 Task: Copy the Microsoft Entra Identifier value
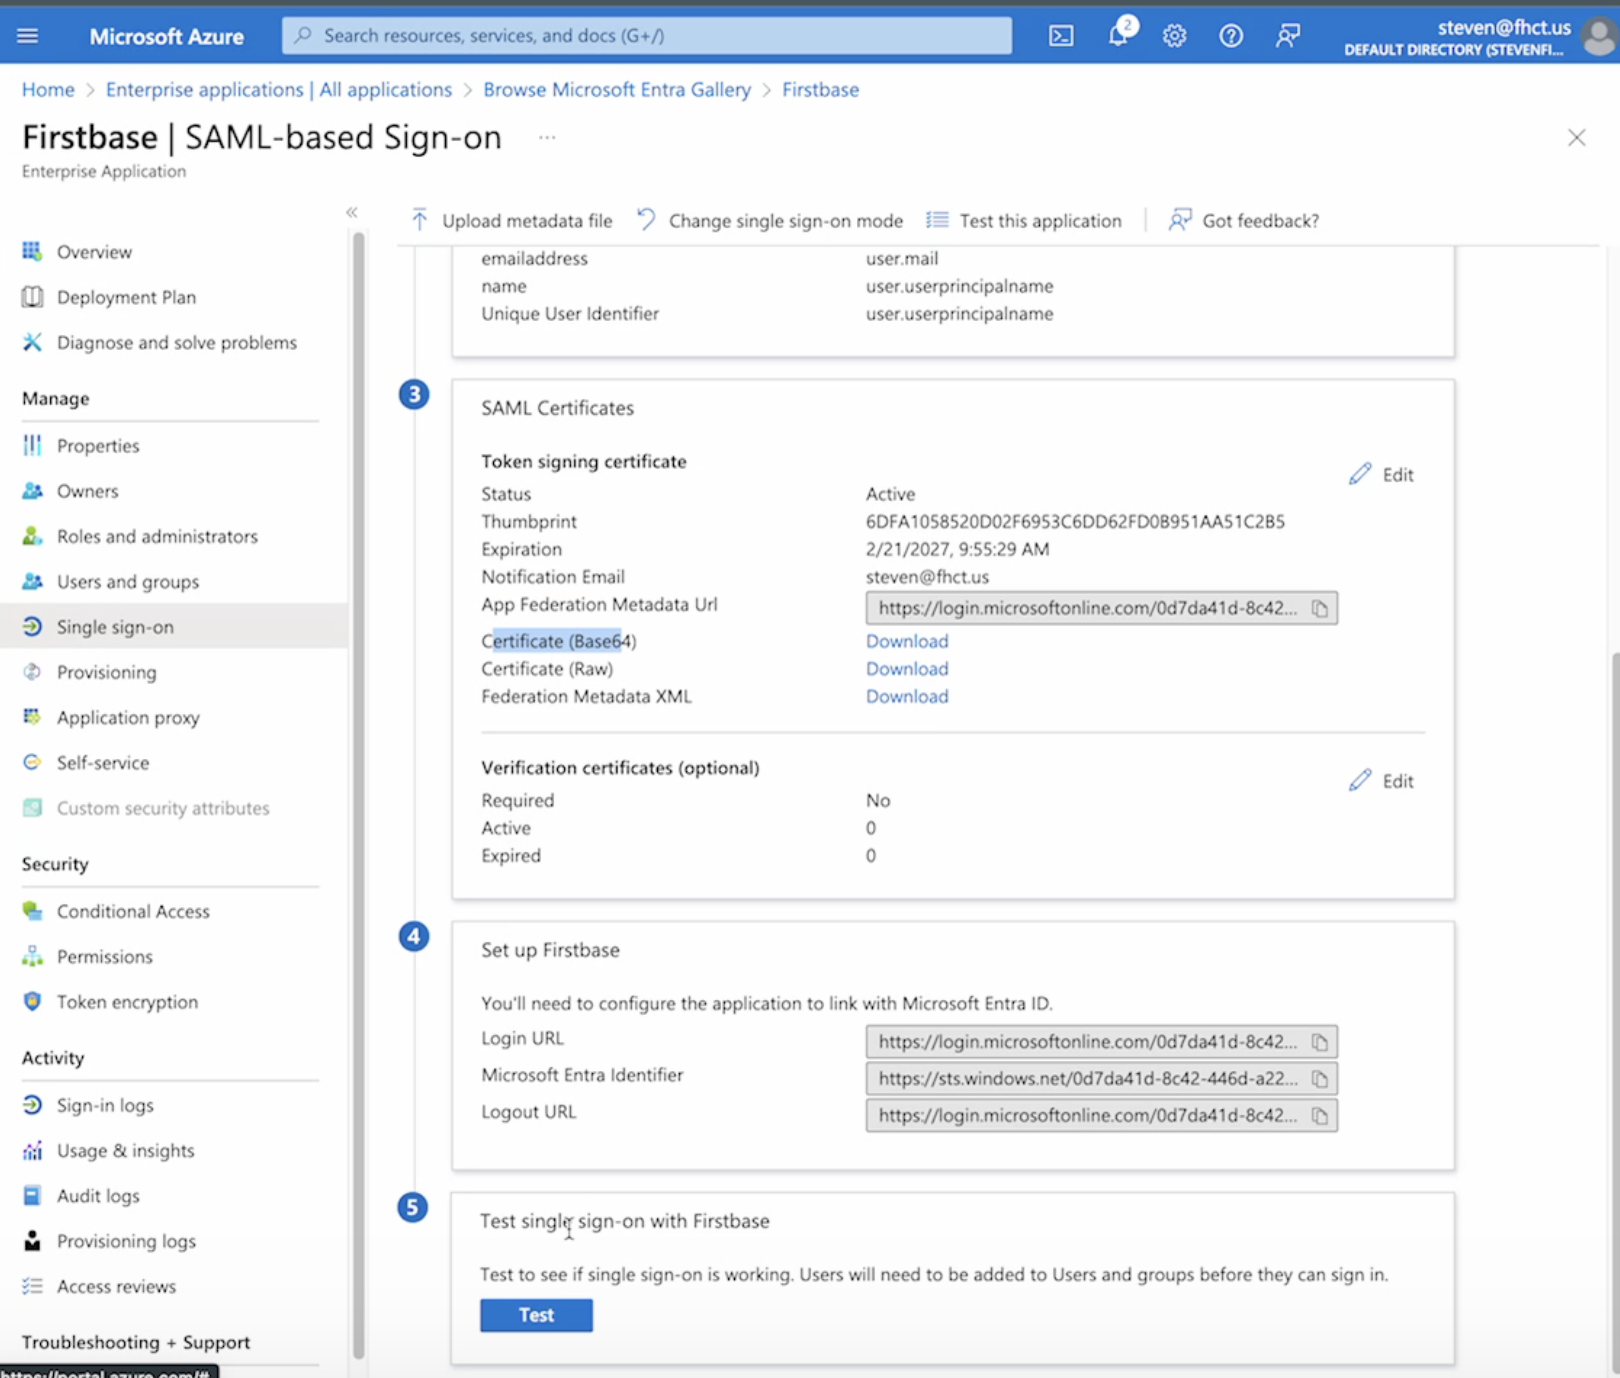[1320, 1079]
